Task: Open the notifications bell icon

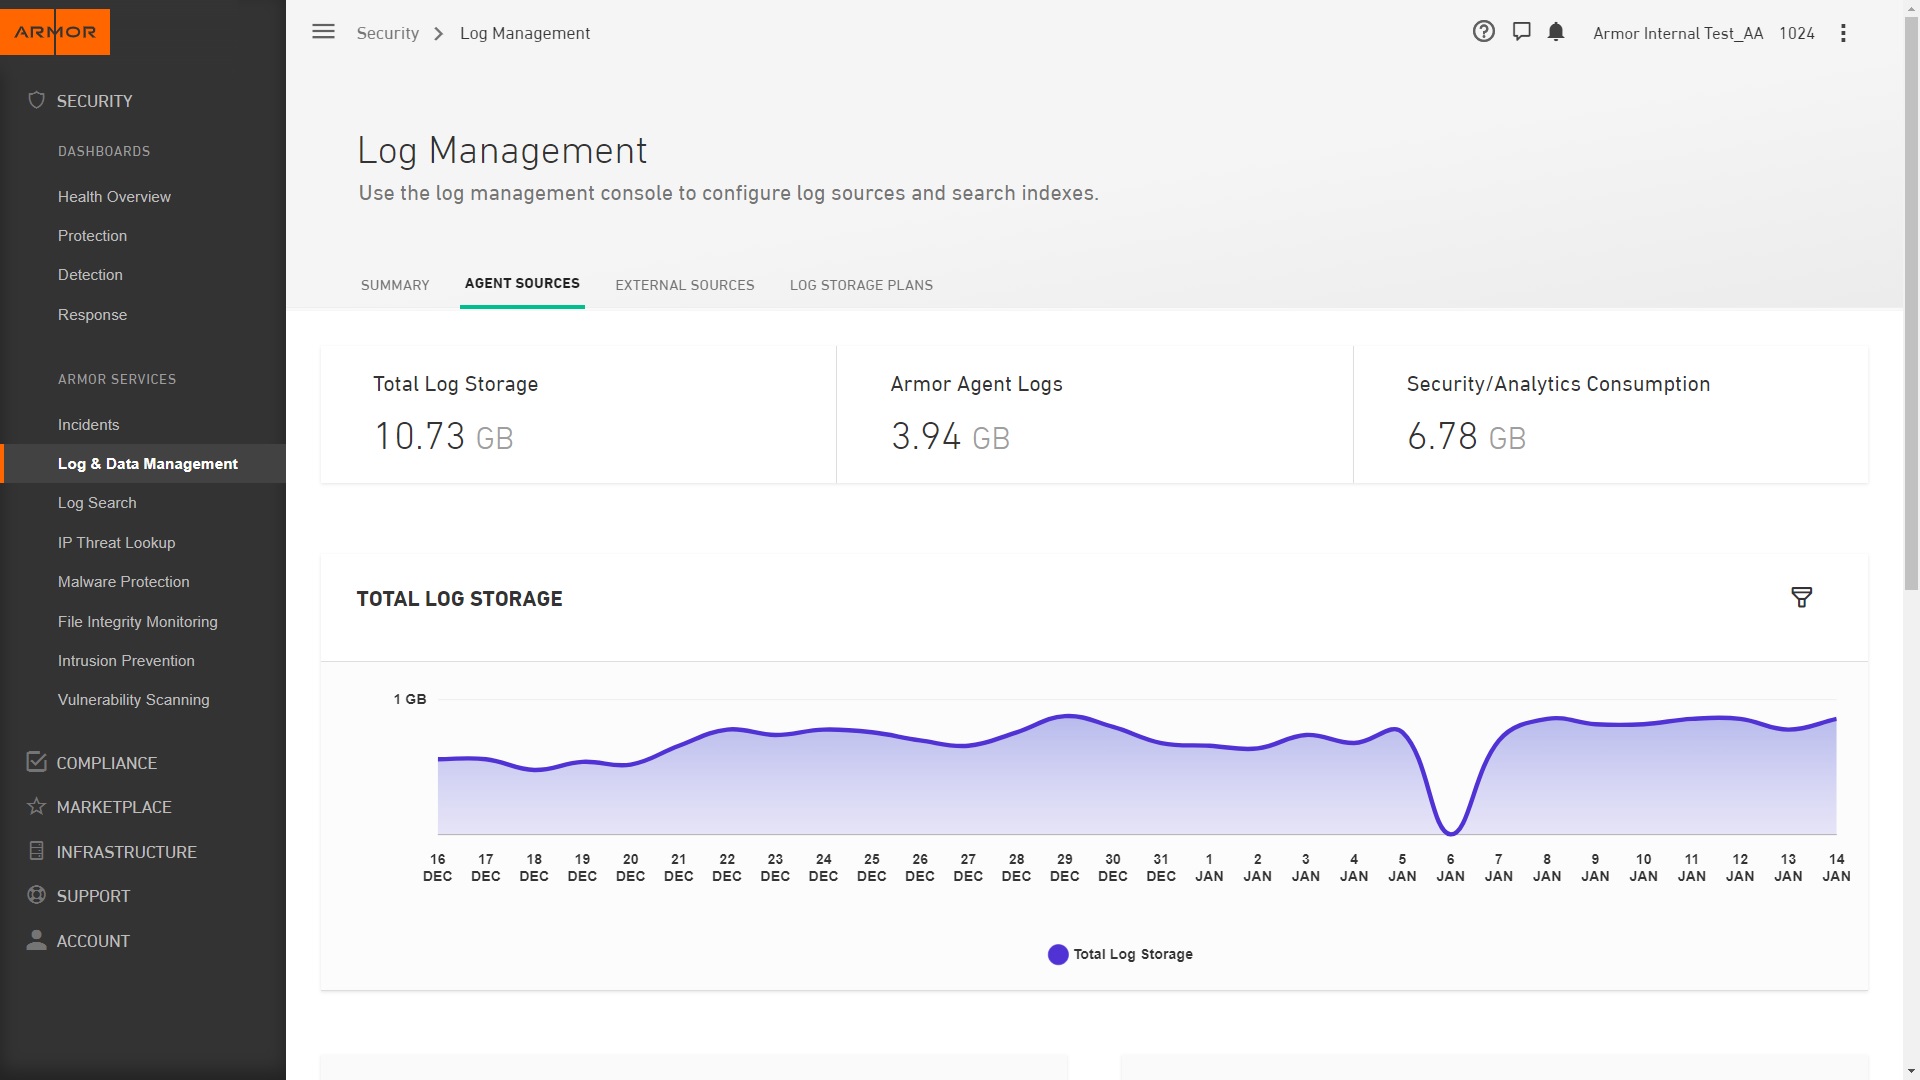Action: pyautogui.click(x=1556, y=32)
